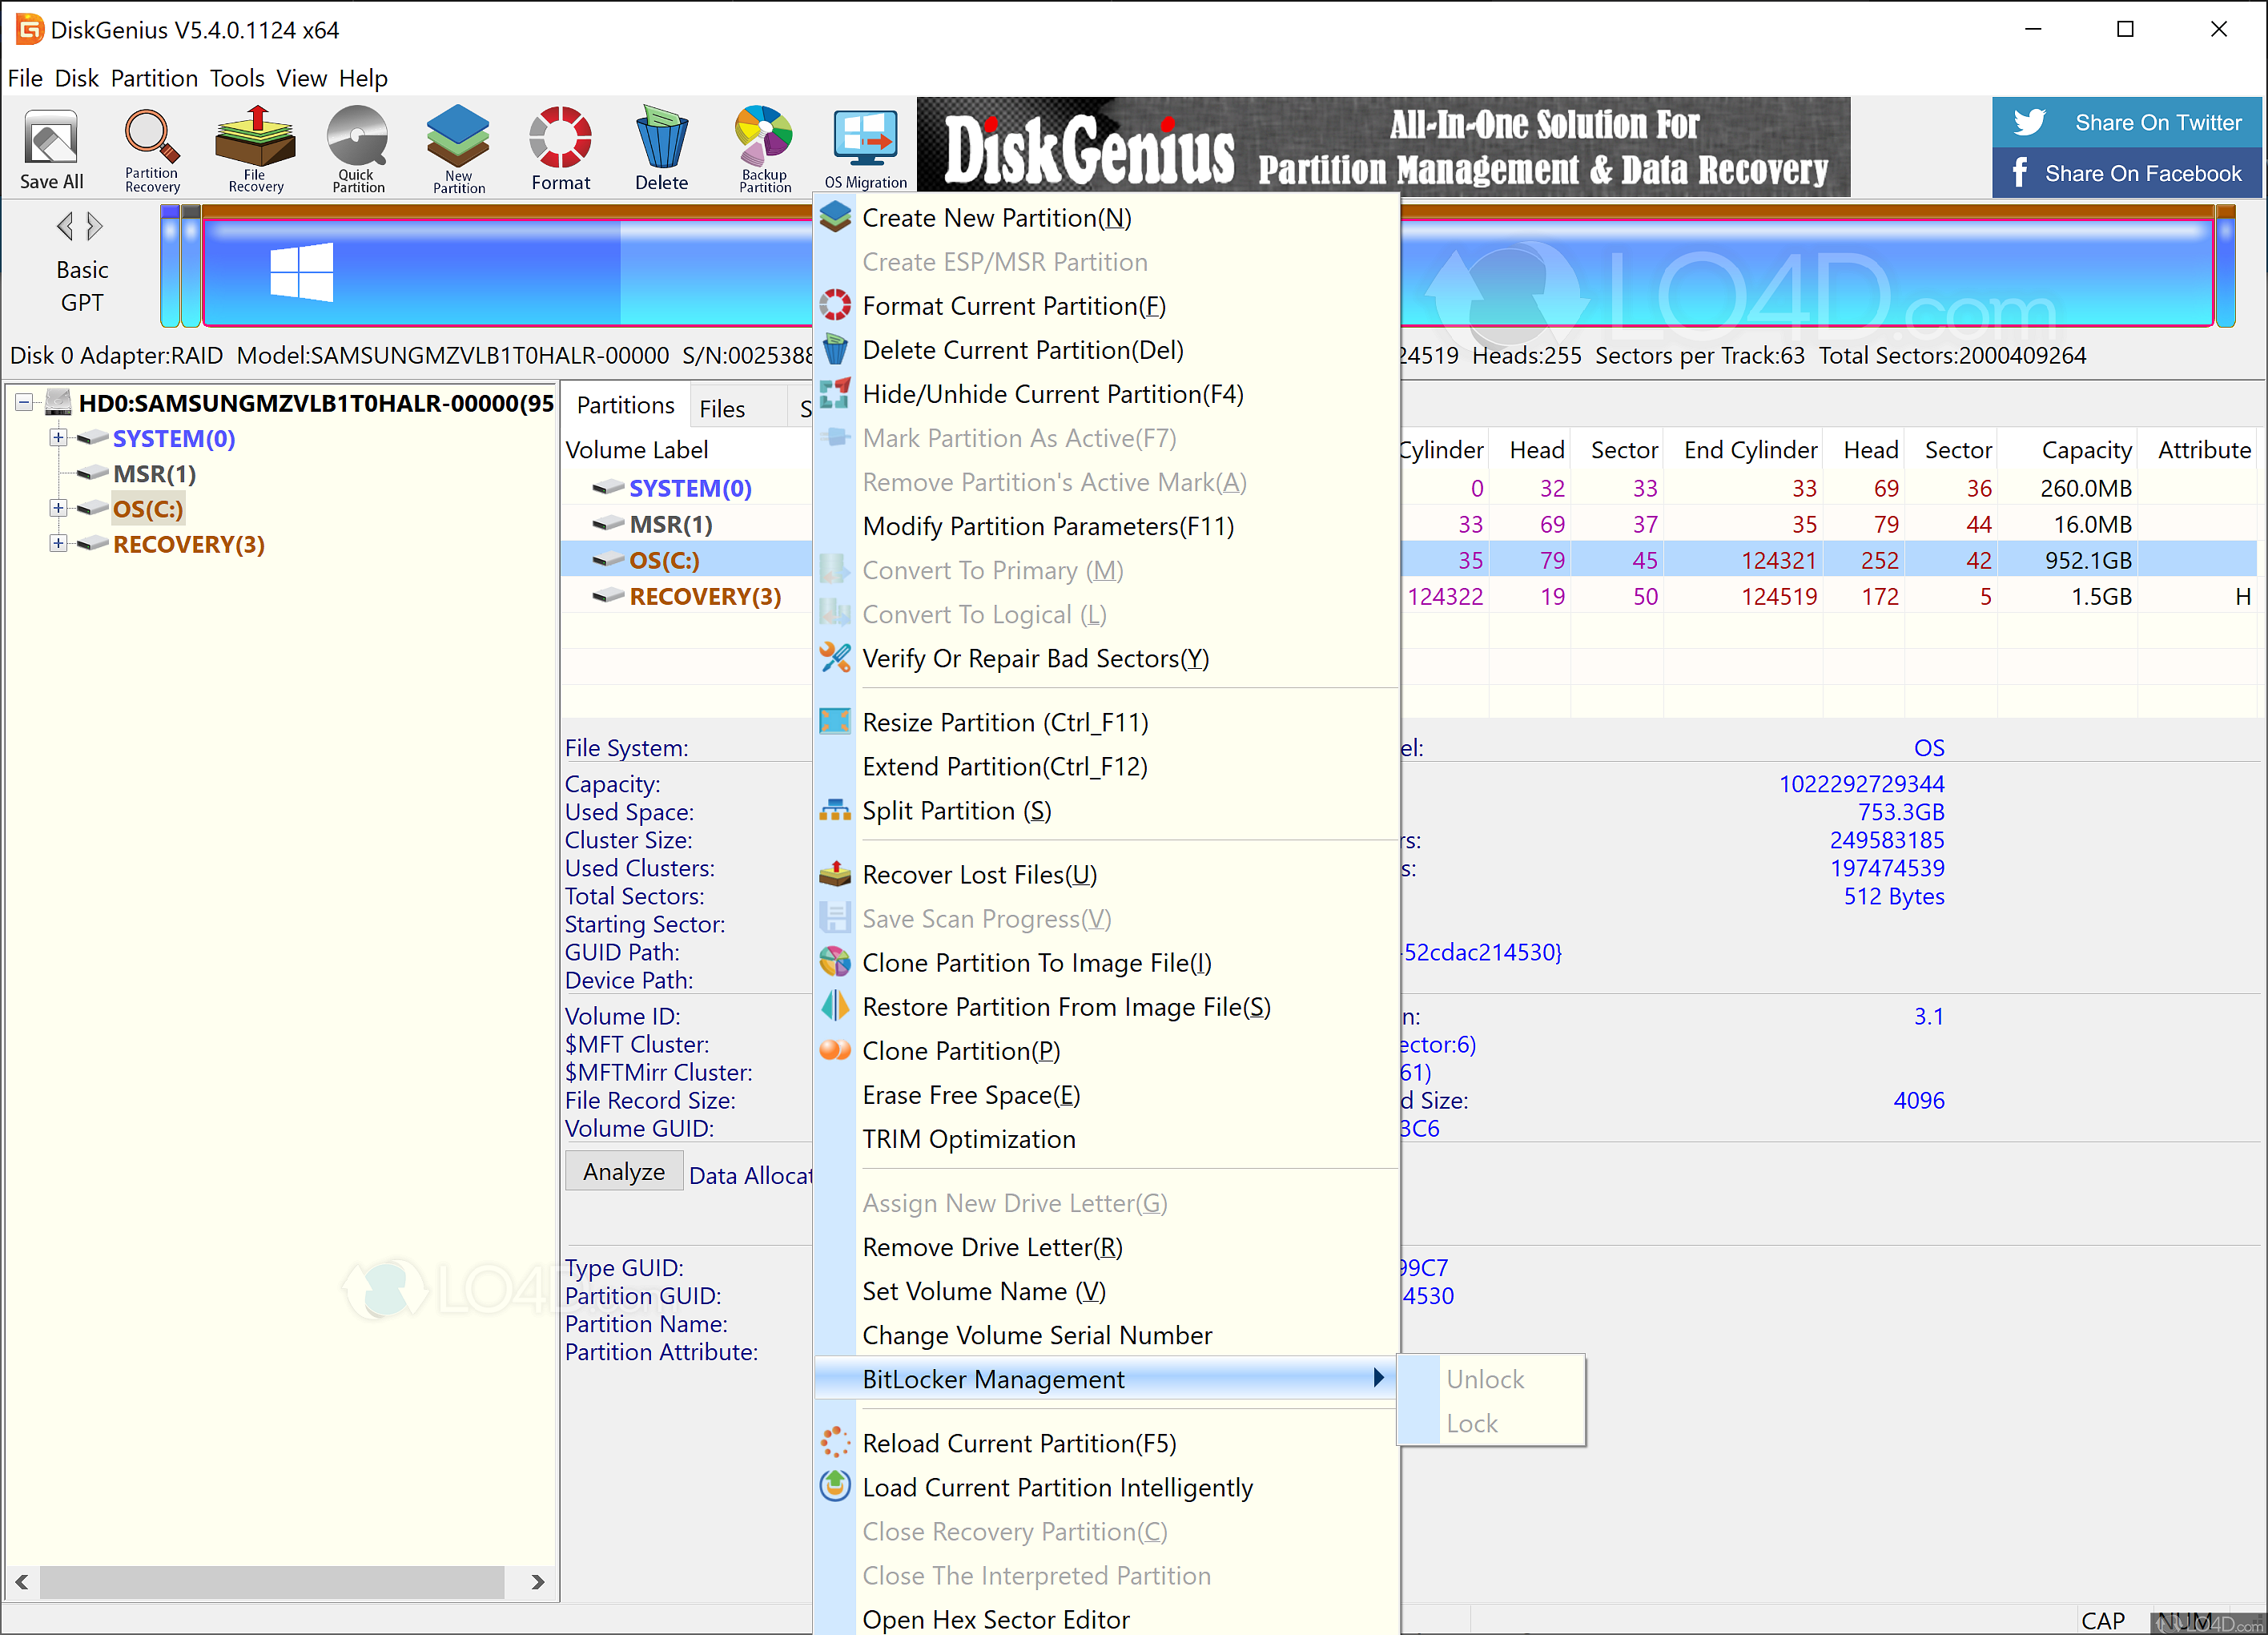
Task: Open the Tools menu
Action: (x=237, y=78)
